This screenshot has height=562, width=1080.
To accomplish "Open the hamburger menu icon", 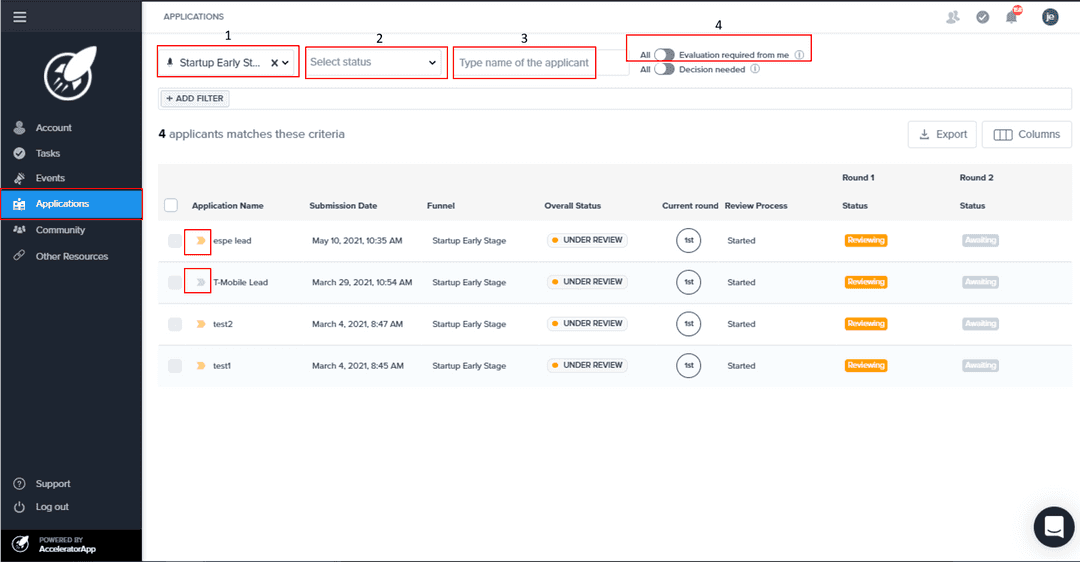I will (x=20, y=17).
